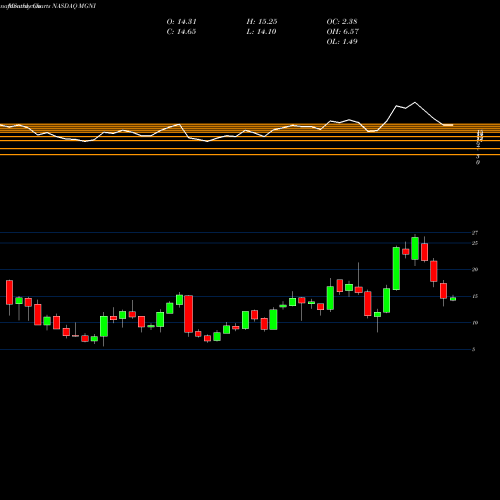Select the close value C: 14.65

tap(181, 32)
